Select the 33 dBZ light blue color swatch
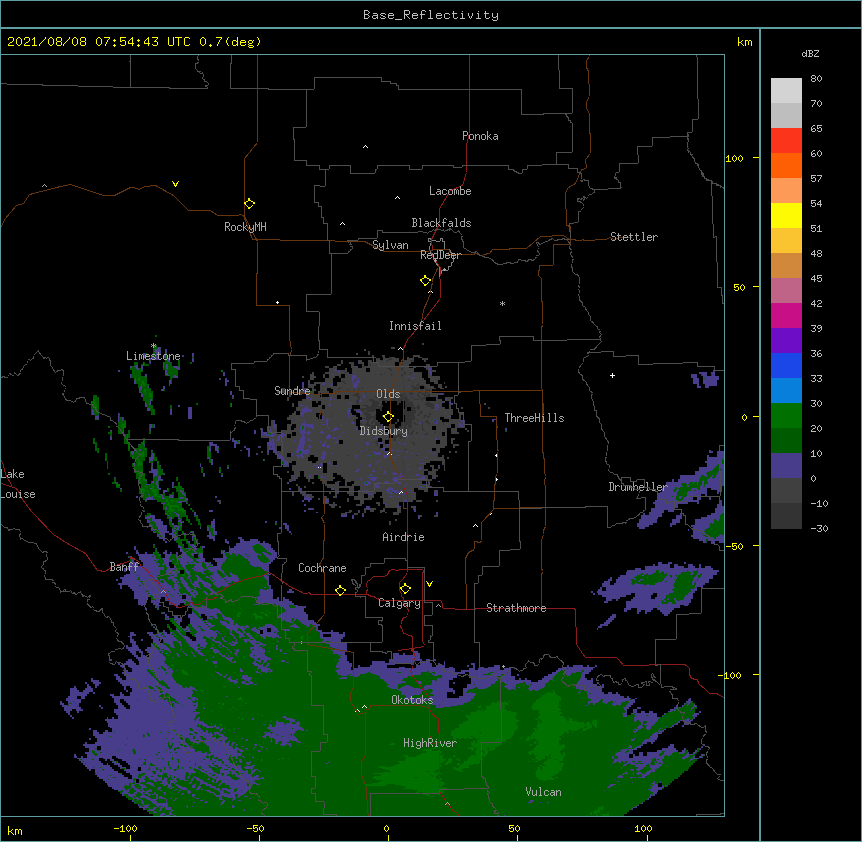 tap(786, 390)
